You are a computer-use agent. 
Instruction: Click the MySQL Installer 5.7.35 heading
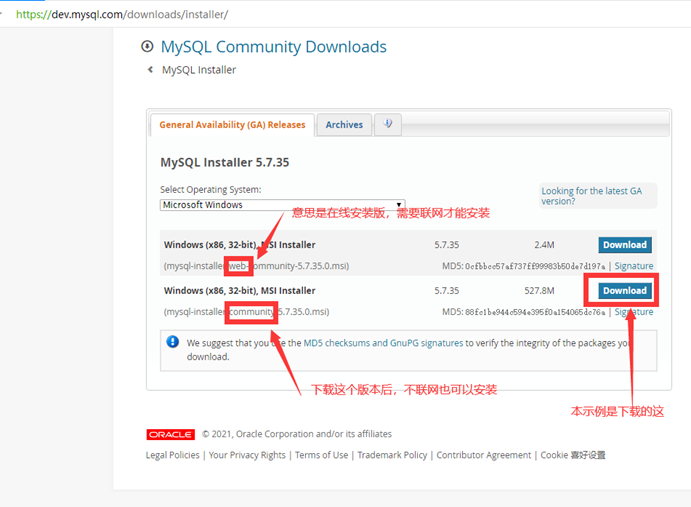click(225, 162)
